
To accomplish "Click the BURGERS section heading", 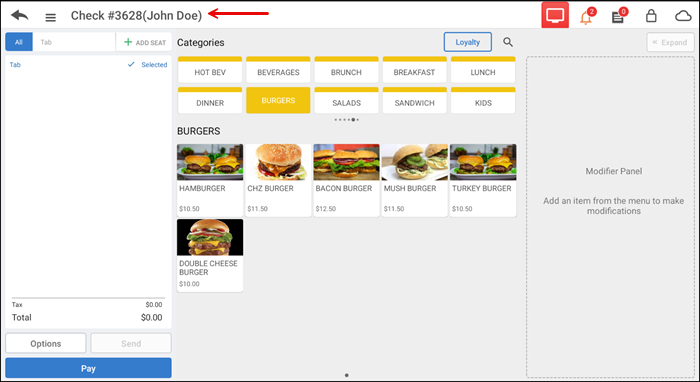I will pos(198,131).
